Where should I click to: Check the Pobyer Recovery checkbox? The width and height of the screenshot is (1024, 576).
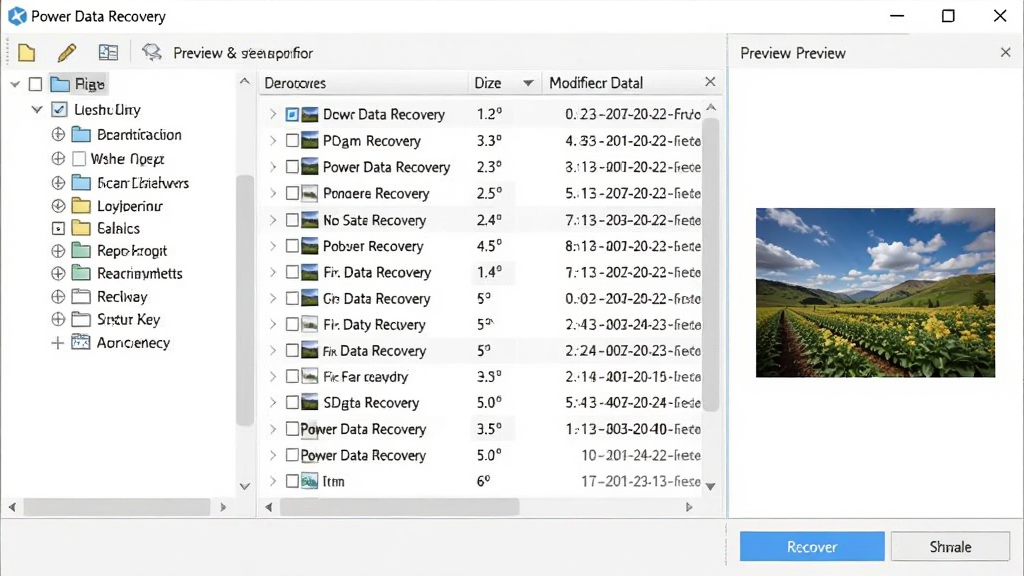[x=292, y=246]
